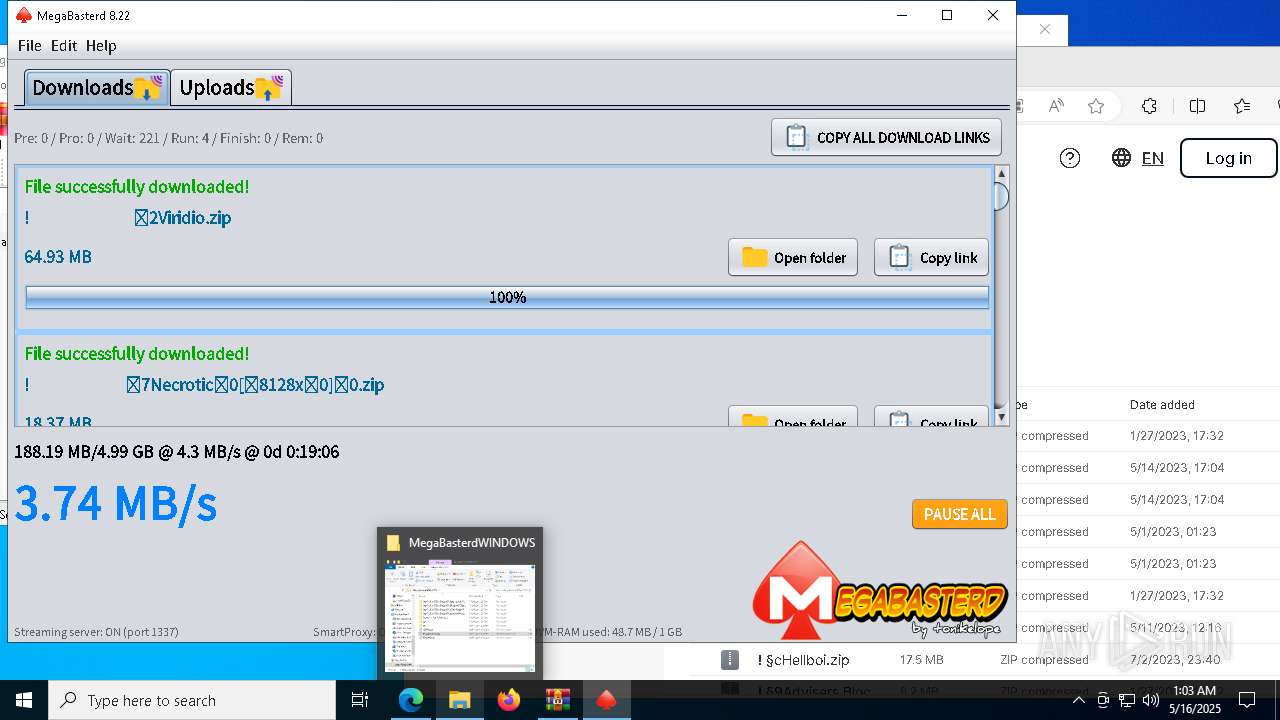Open the taskbar clock and date
The image size is (1280, 720).
pyautogui.click(x=1194, y=700)
